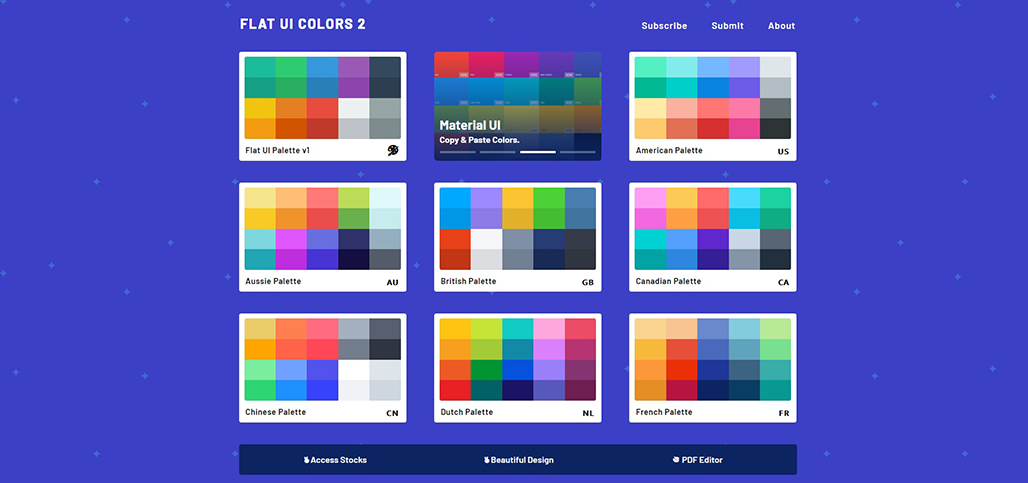Open the Subscribe page from the header
1028x483 pixels.
[x=664, y=26]
